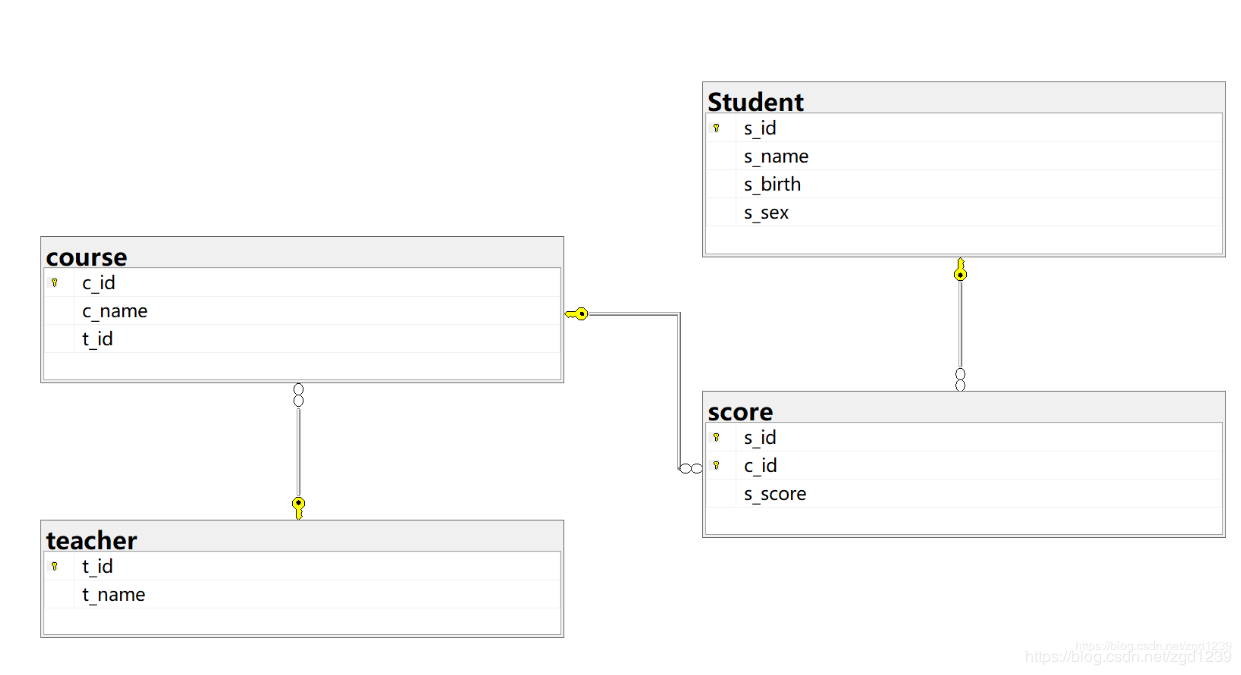Open the blog.csdn.net watermark link

tap(1128, 656)
